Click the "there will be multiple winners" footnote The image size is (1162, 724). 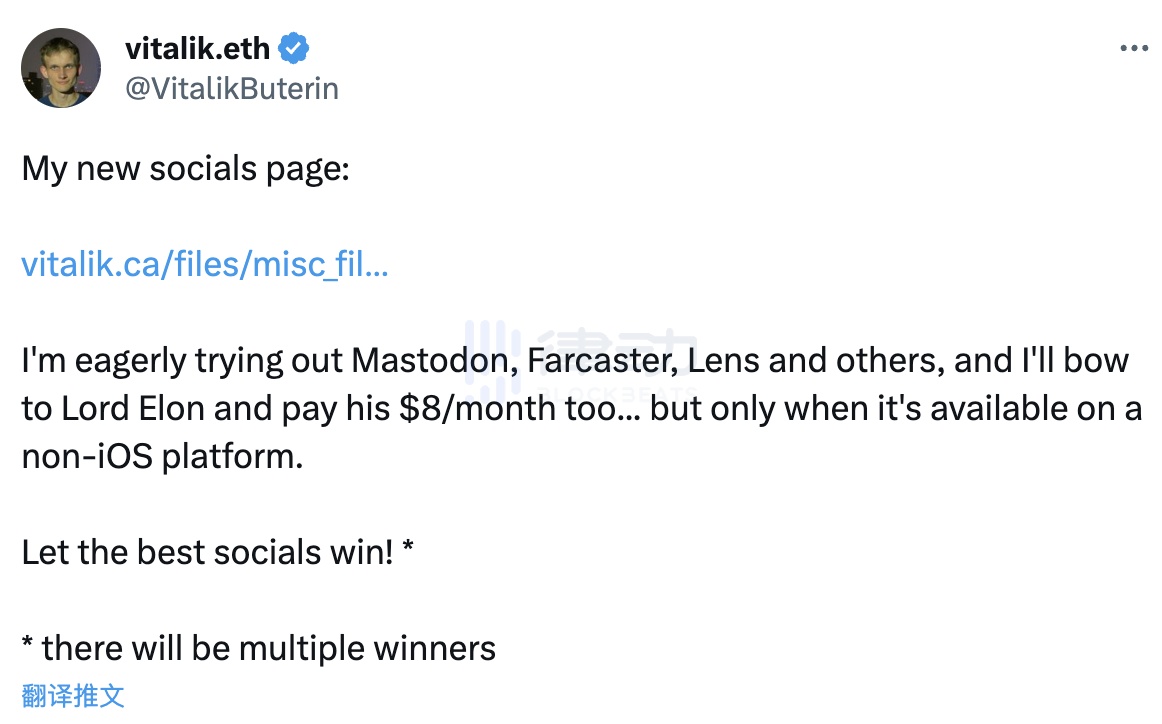point(268,649)
